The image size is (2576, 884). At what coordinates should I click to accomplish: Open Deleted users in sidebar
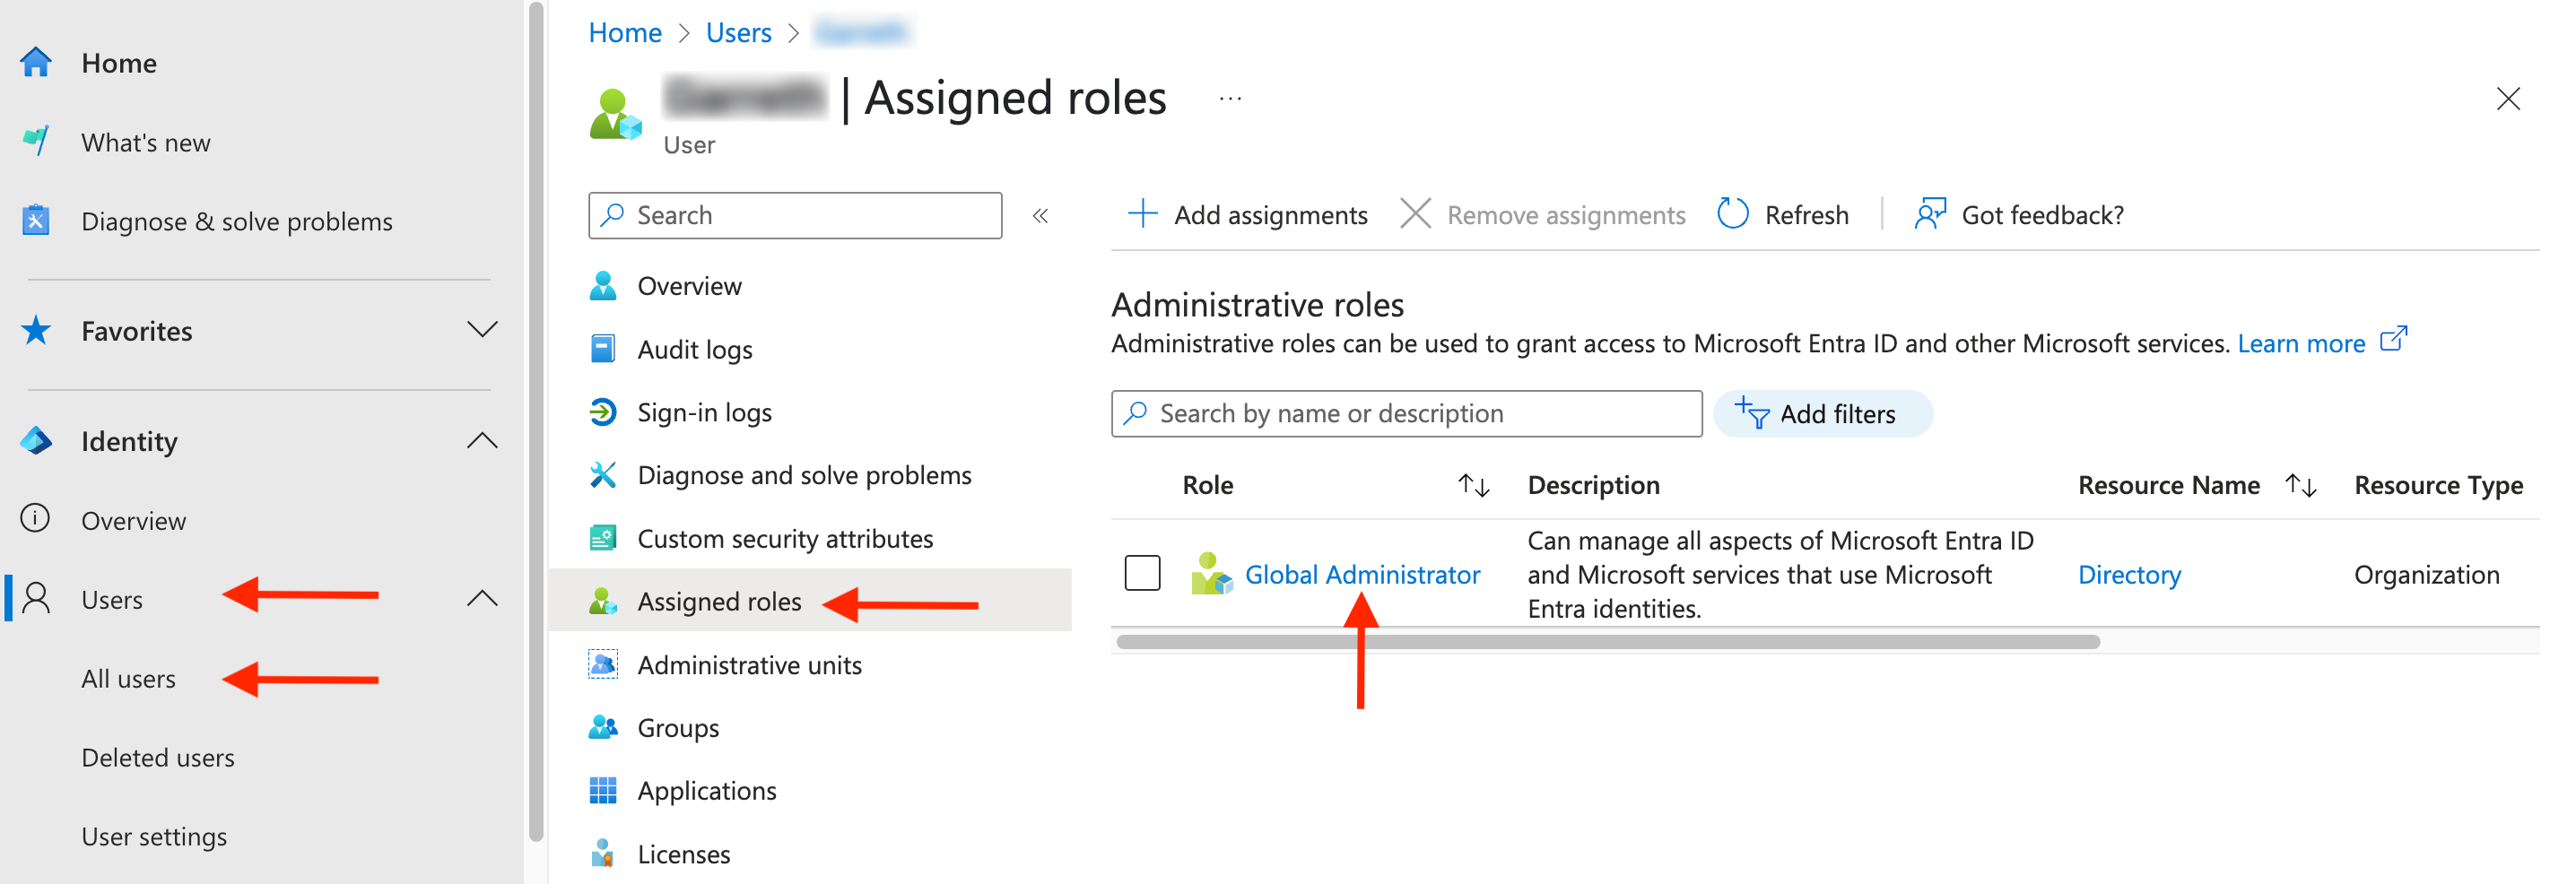tap(158, 757)
